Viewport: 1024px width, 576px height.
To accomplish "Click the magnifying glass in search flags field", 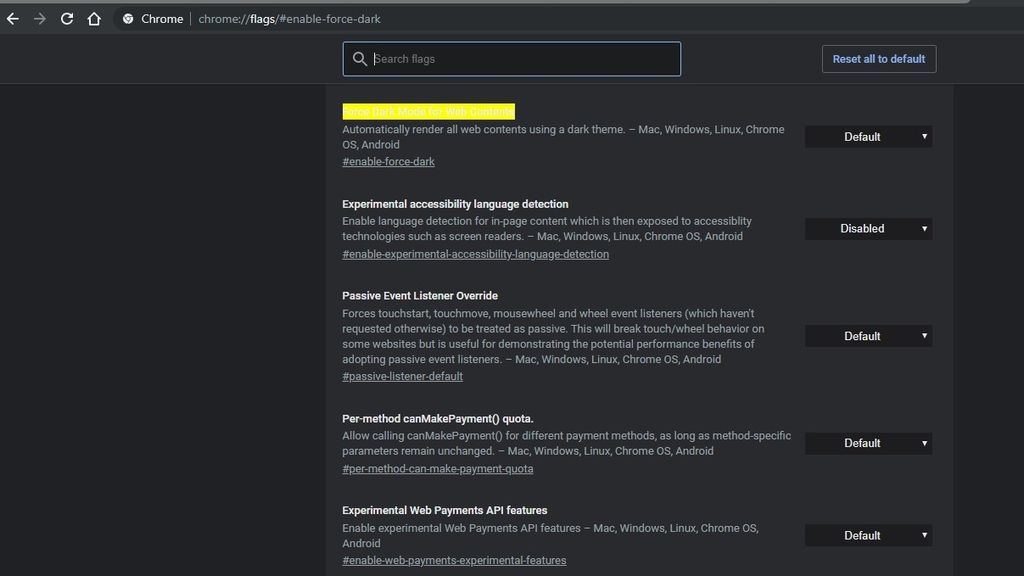I will pyautogui.click(x=360, y=59).
